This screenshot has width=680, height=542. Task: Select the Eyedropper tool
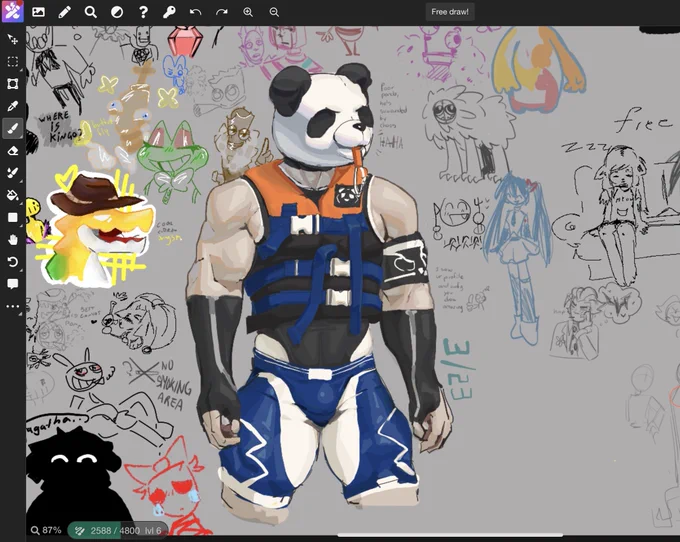tap(13, 106)
